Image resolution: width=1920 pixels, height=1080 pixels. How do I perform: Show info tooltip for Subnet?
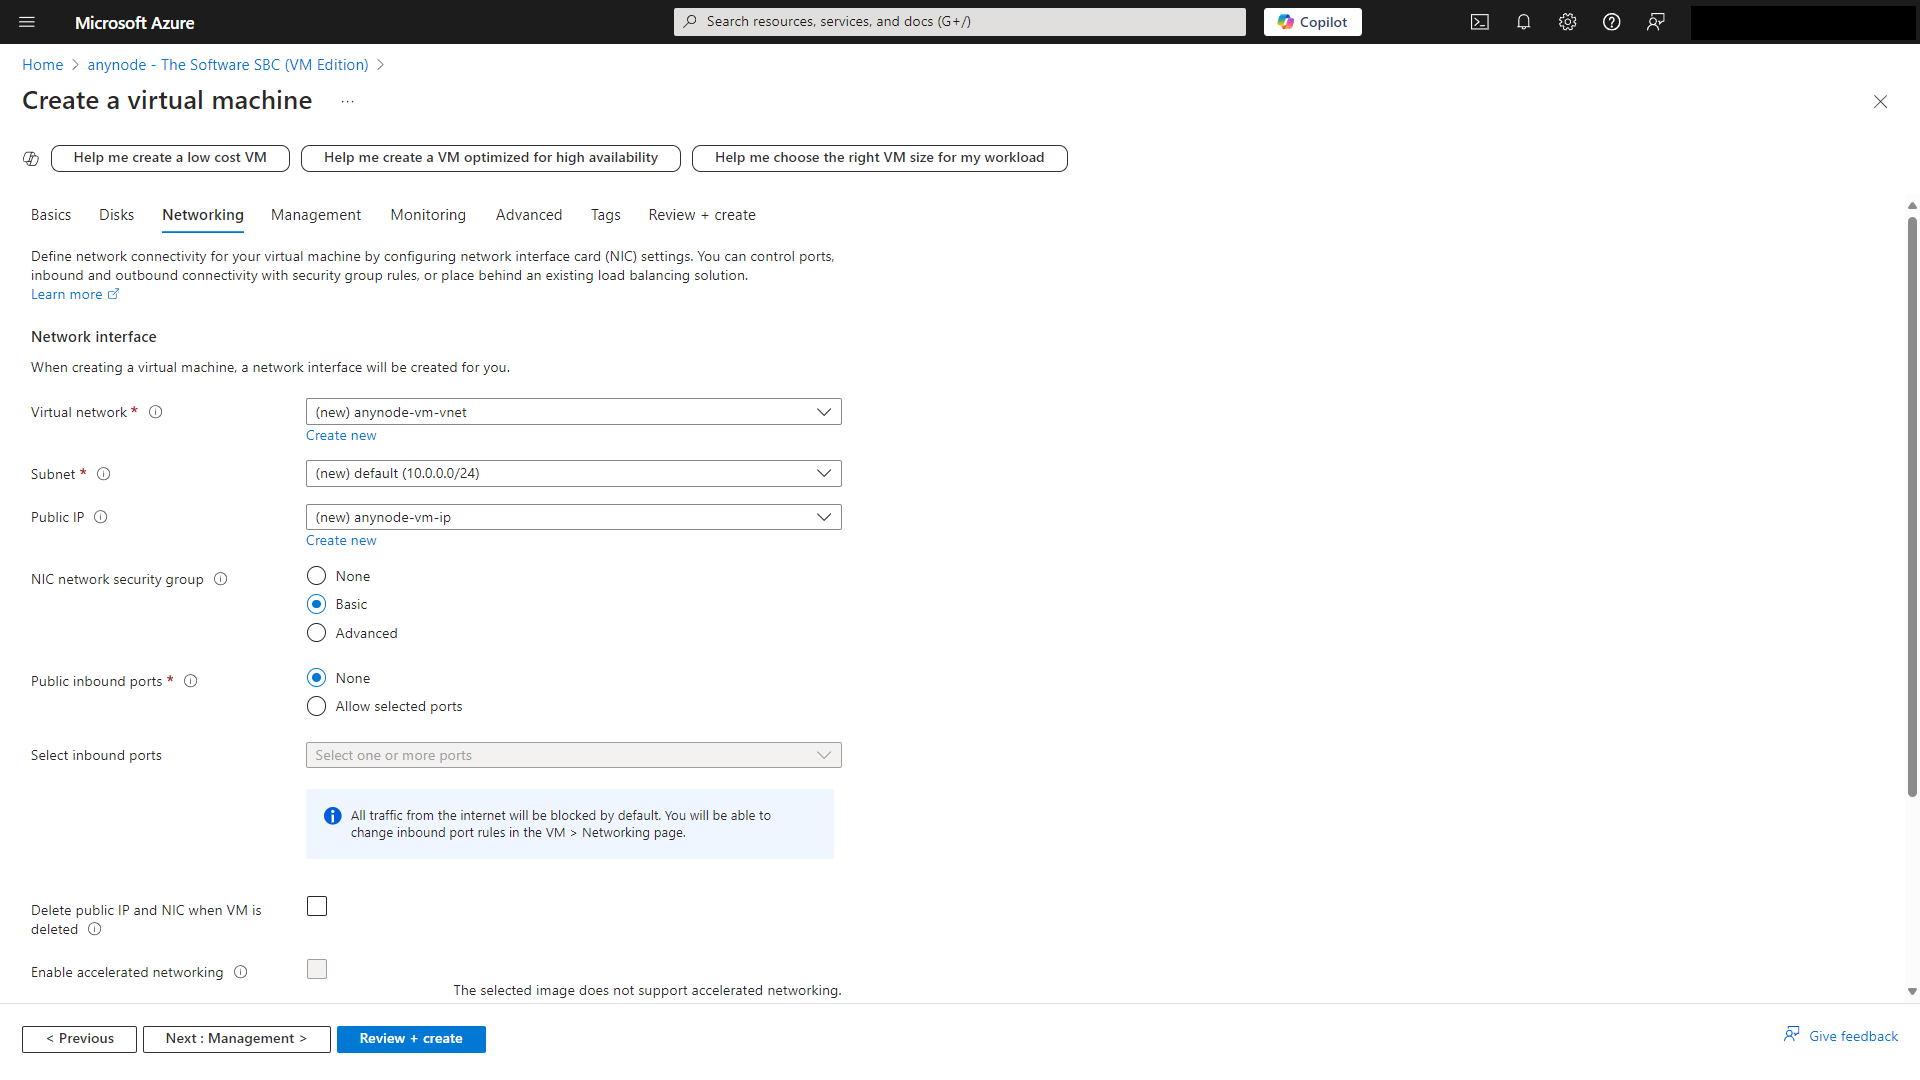[104, 474]
